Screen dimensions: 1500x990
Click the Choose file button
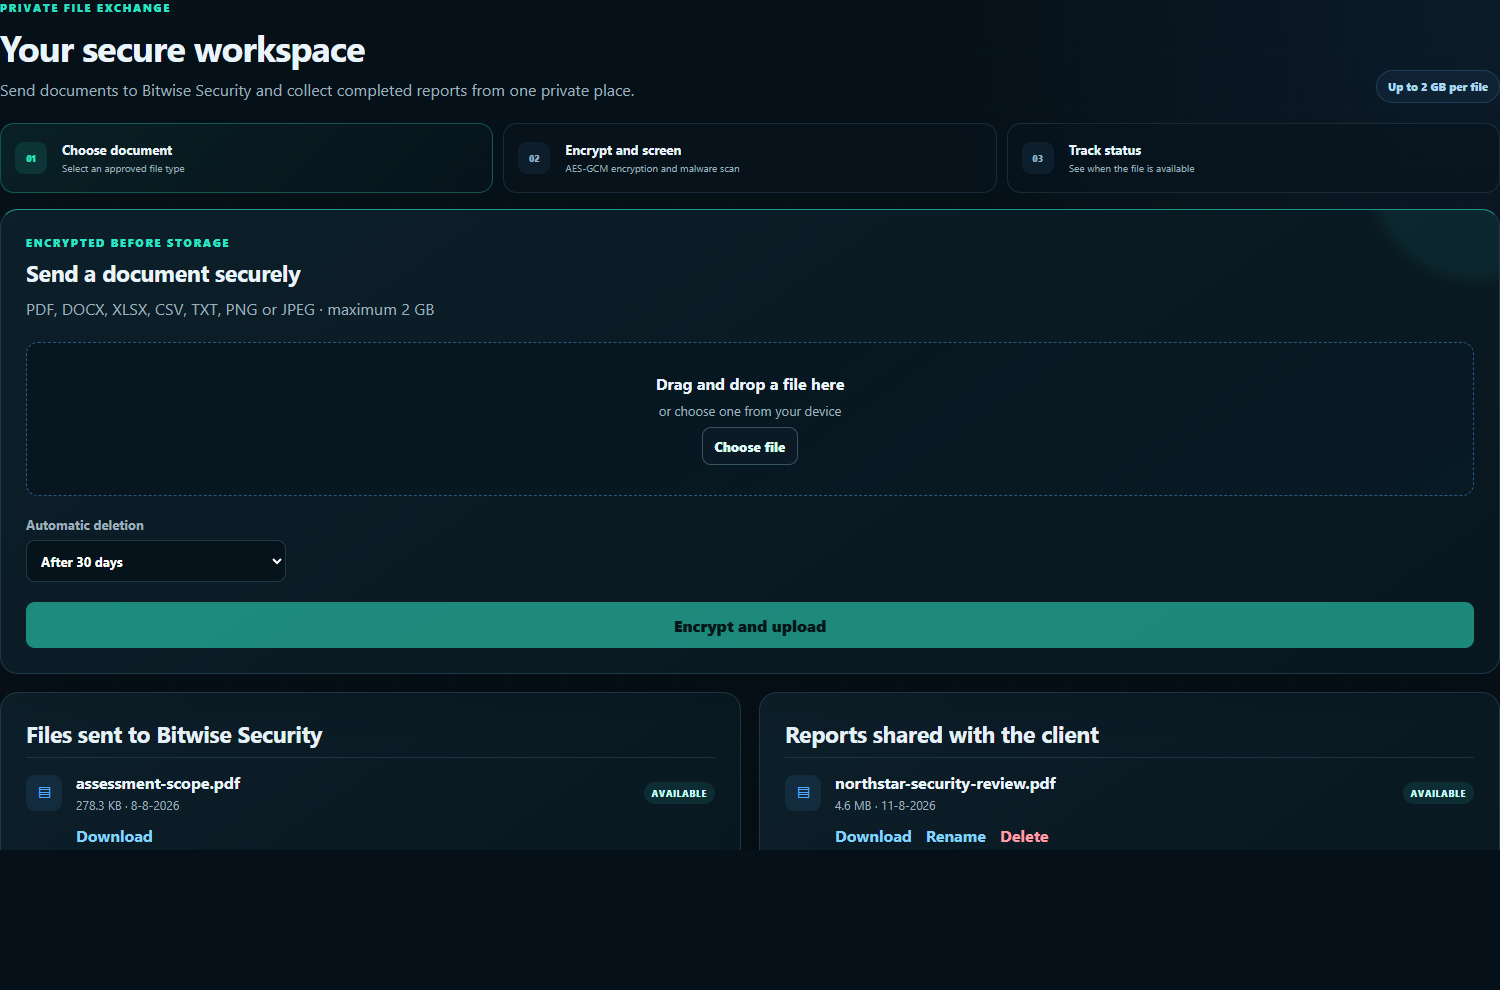(750, 446)
